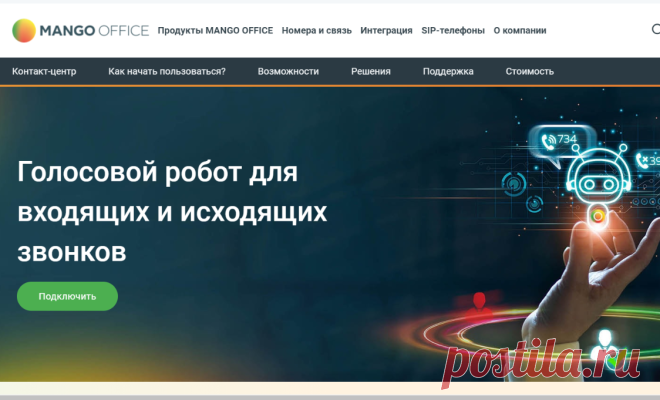This screenshot has width=660, height=400.
Task: Expand the Решения submenu
Action: (371, 71)
